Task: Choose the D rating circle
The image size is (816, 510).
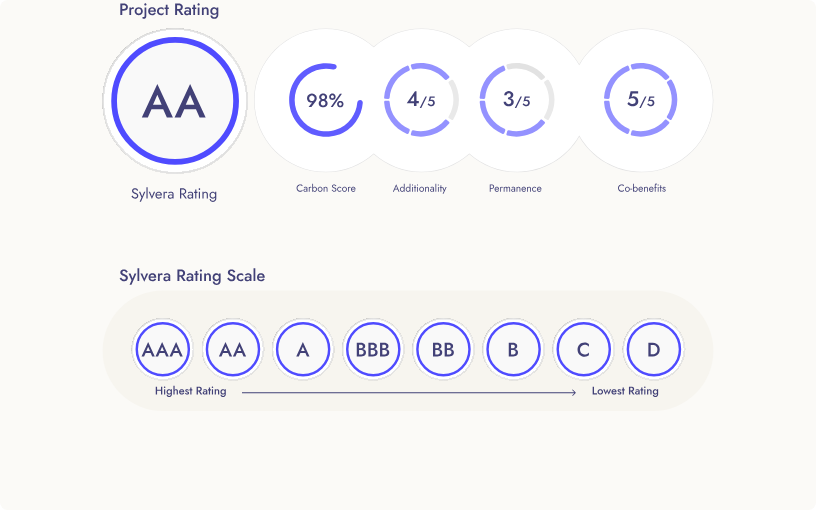Action: 653,350
